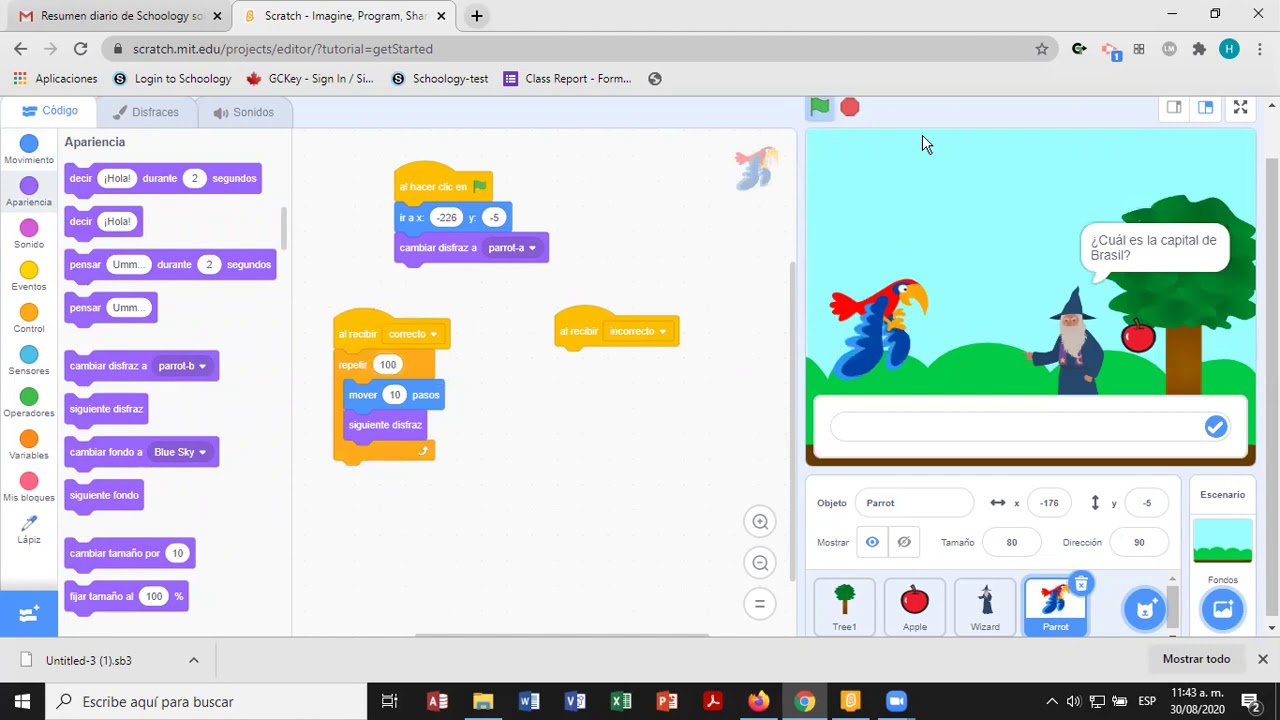
Task: Open the Sonidos tab
Action: point(243,112)
